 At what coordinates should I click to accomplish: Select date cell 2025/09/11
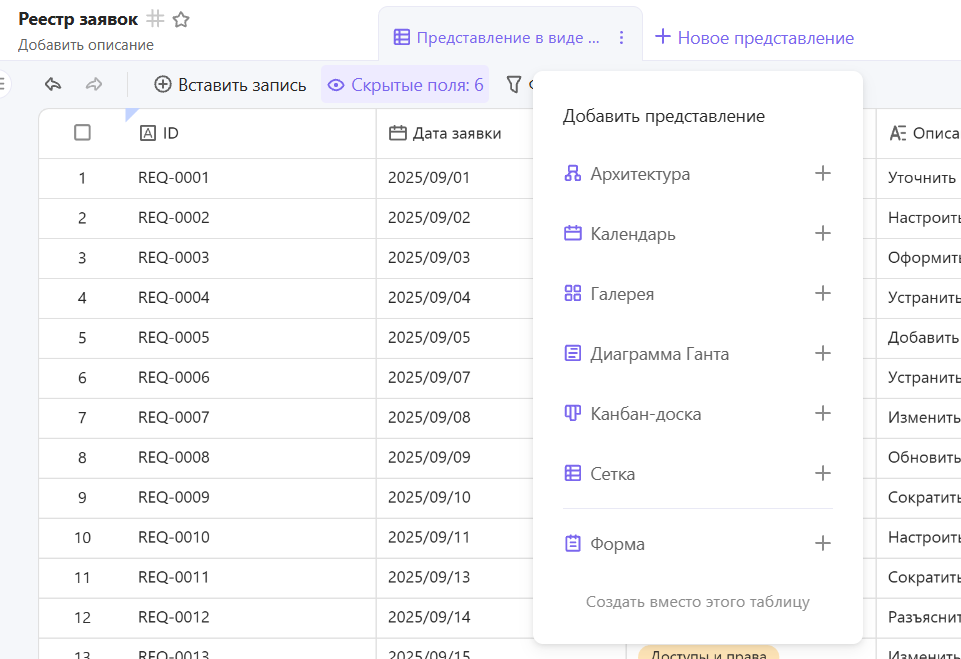(455, 538)
